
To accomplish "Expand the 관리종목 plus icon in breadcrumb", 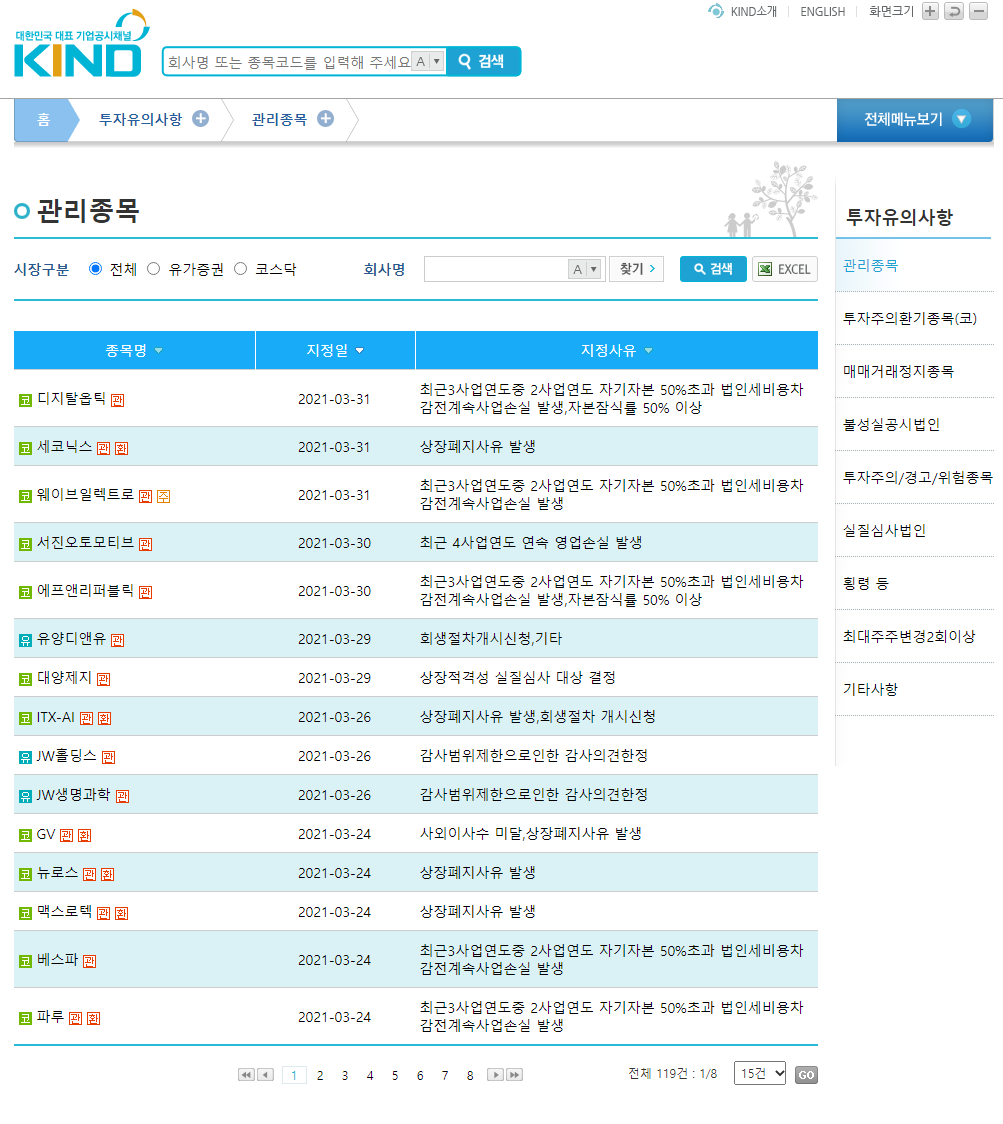I will pyautogui.click(x=325, y=118).
